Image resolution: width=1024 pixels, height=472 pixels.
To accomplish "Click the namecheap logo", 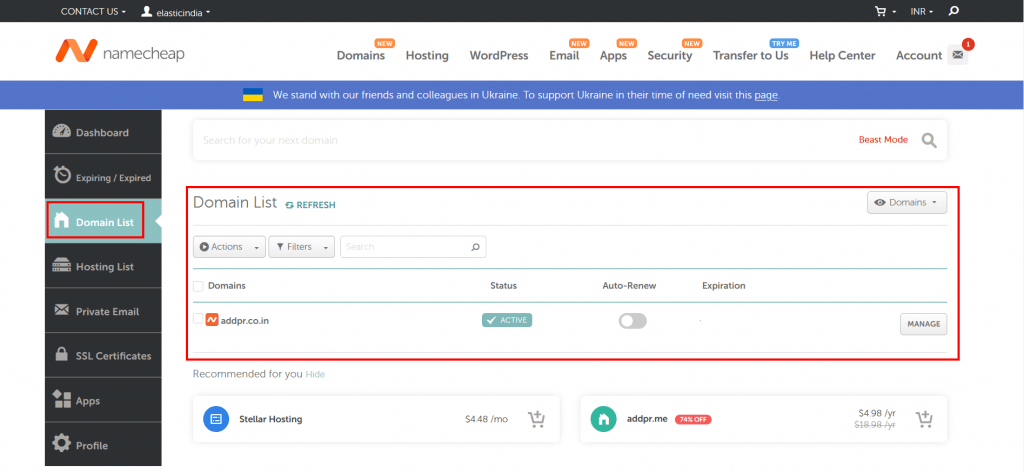I will pos(120,51).
